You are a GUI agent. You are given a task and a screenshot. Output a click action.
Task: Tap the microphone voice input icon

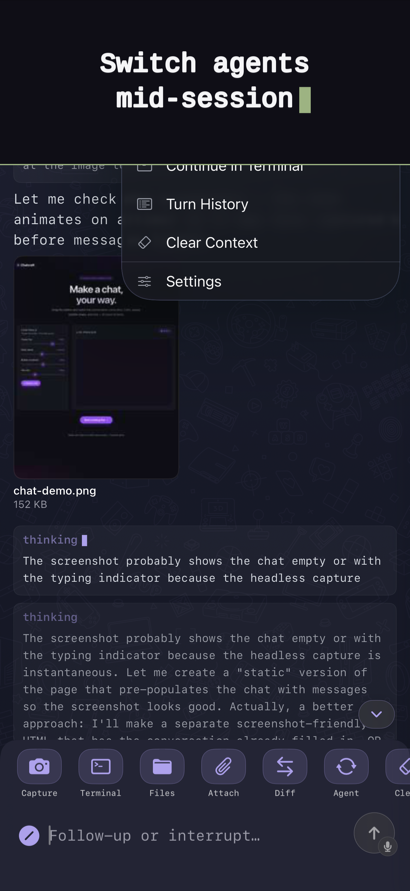click(x=388, y=847)
